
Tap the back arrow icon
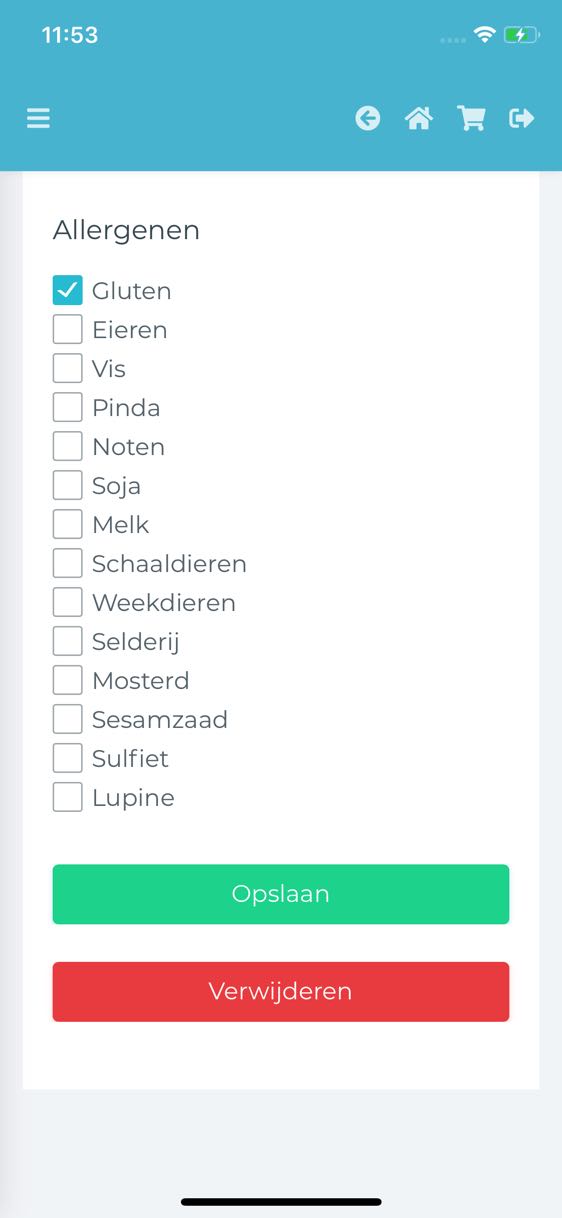[x=368, y=119]
